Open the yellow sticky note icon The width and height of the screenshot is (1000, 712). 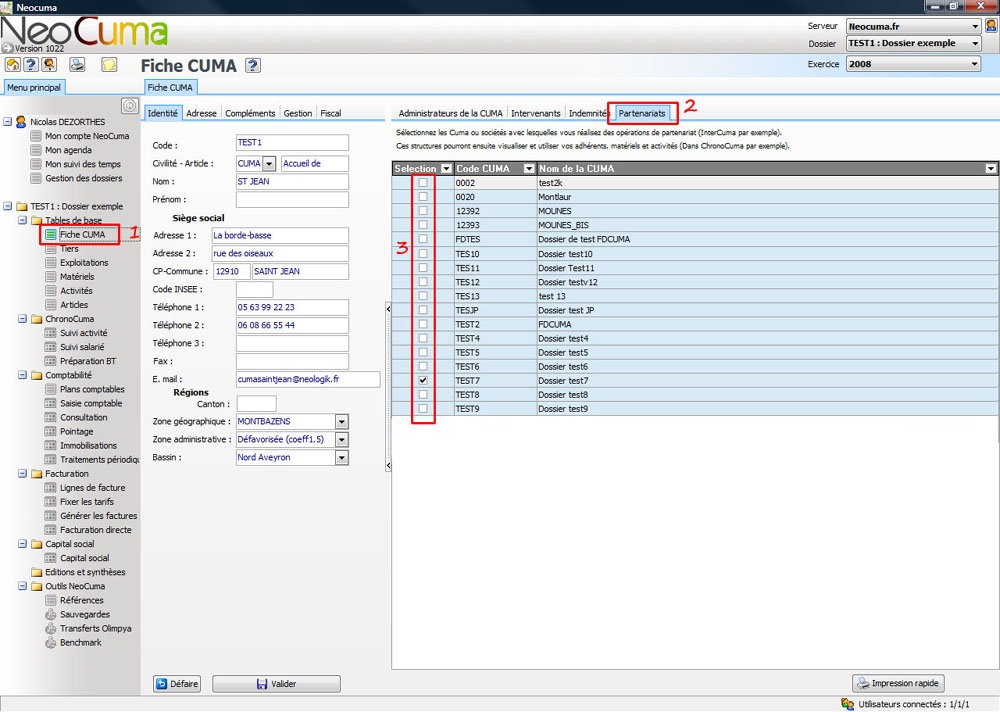(109, 64)
